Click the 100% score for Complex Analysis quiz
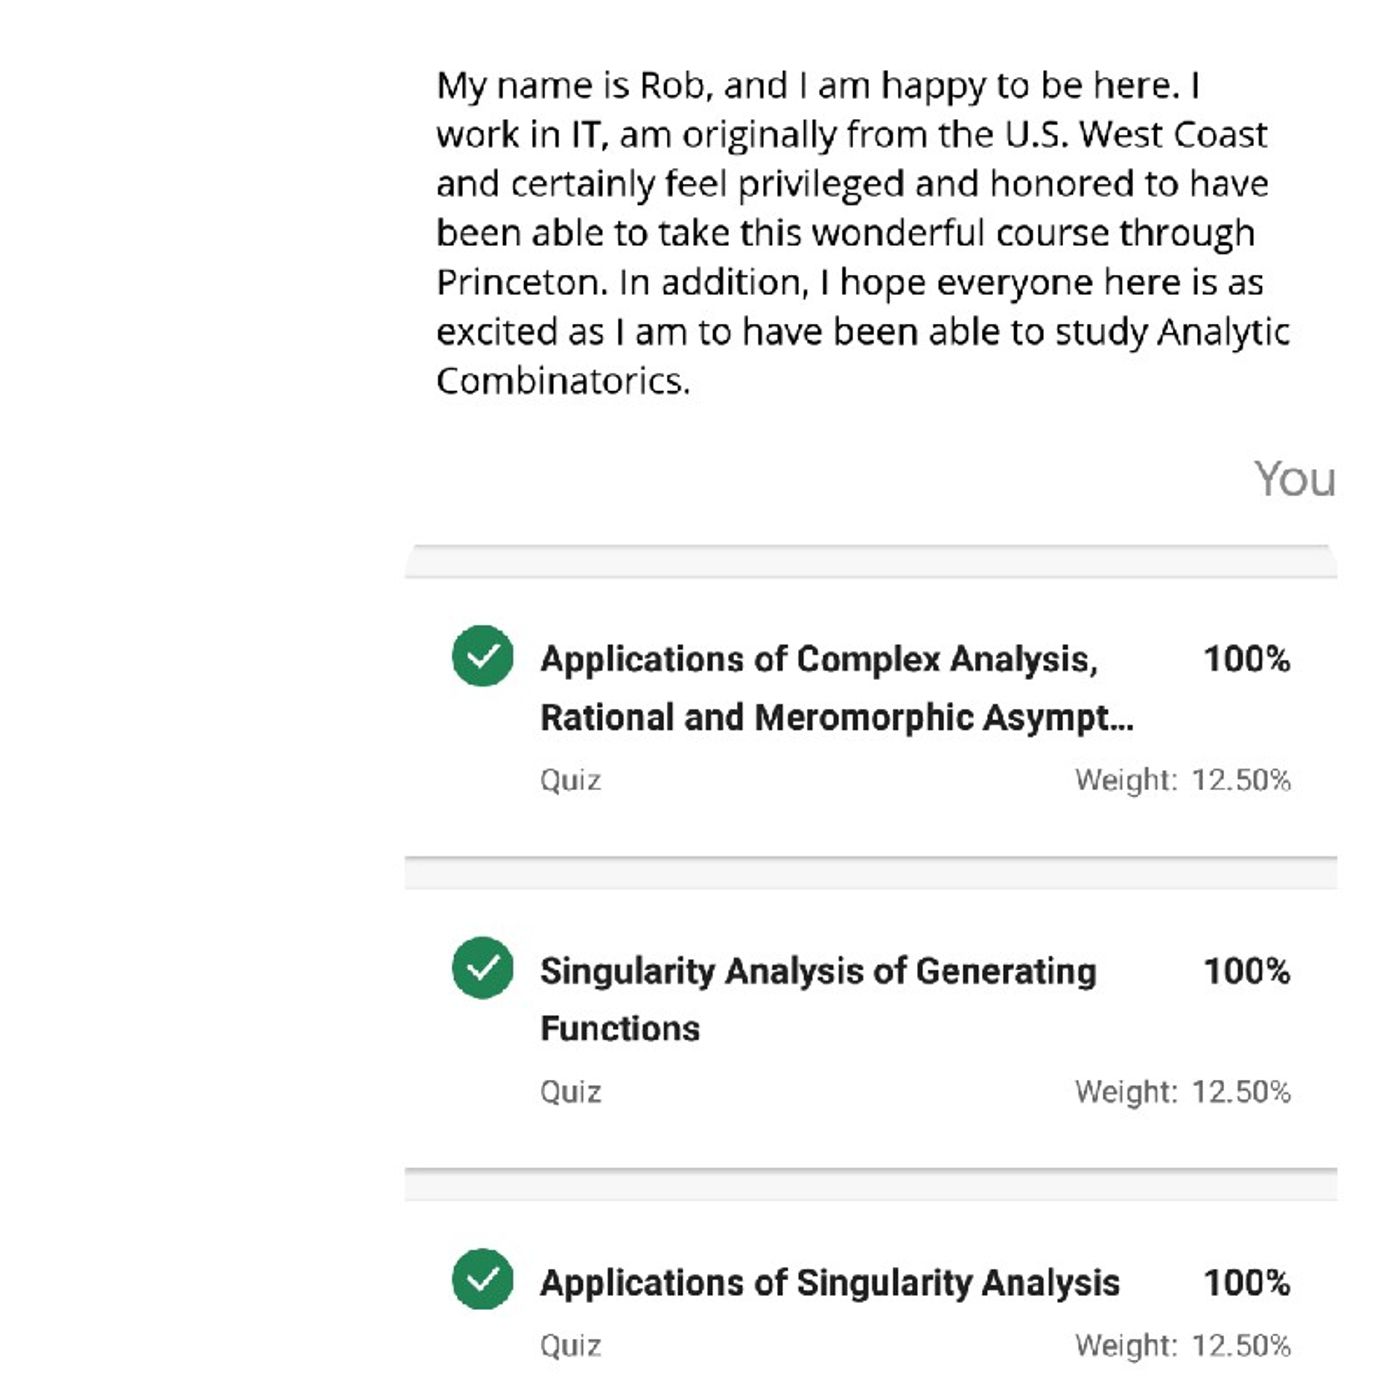The height and width of the screenshot is (1400, 1400). (1247, 659)
